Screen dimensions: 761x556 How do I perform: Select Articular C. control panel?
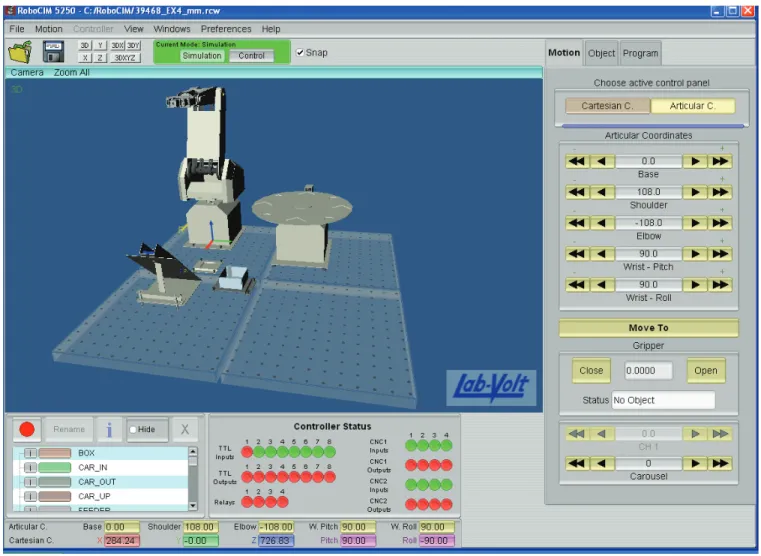pos(693,106)
